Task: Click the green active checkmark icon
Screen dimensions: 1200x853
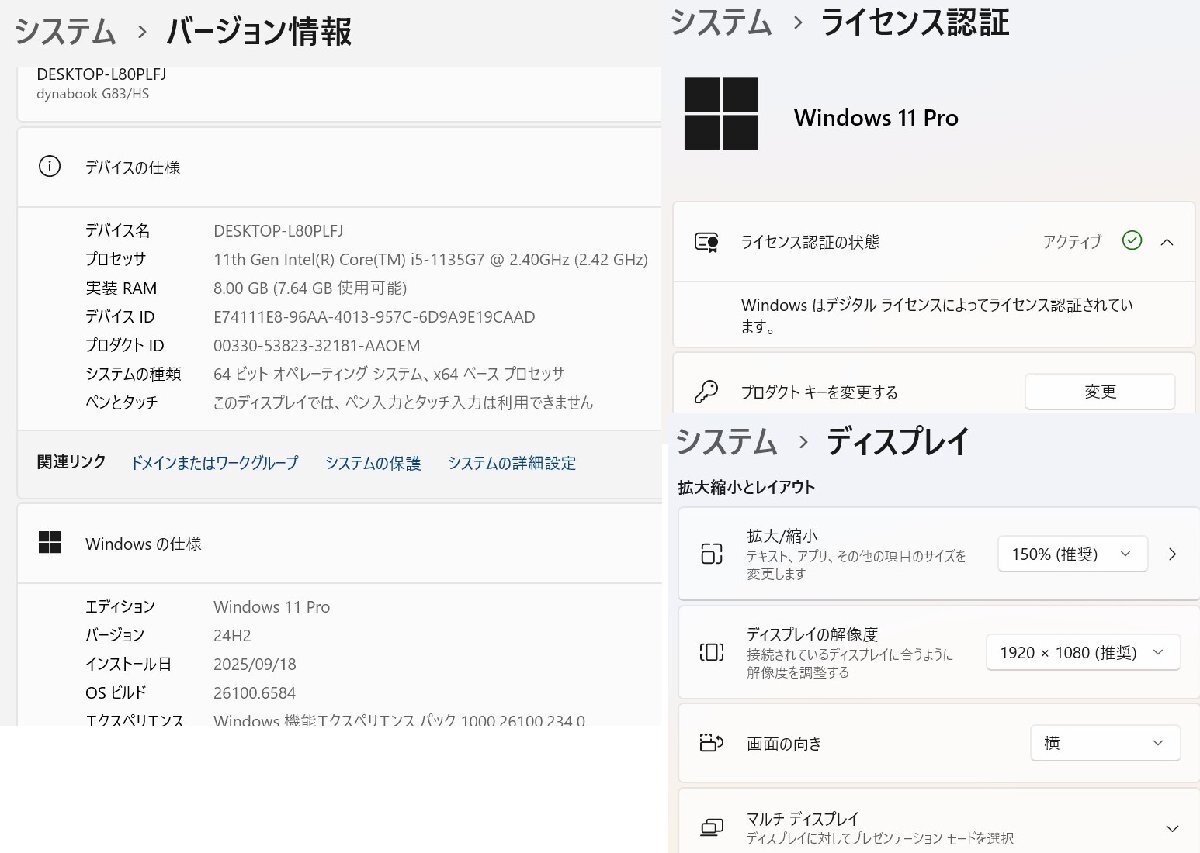Action: click(1132, 241)
